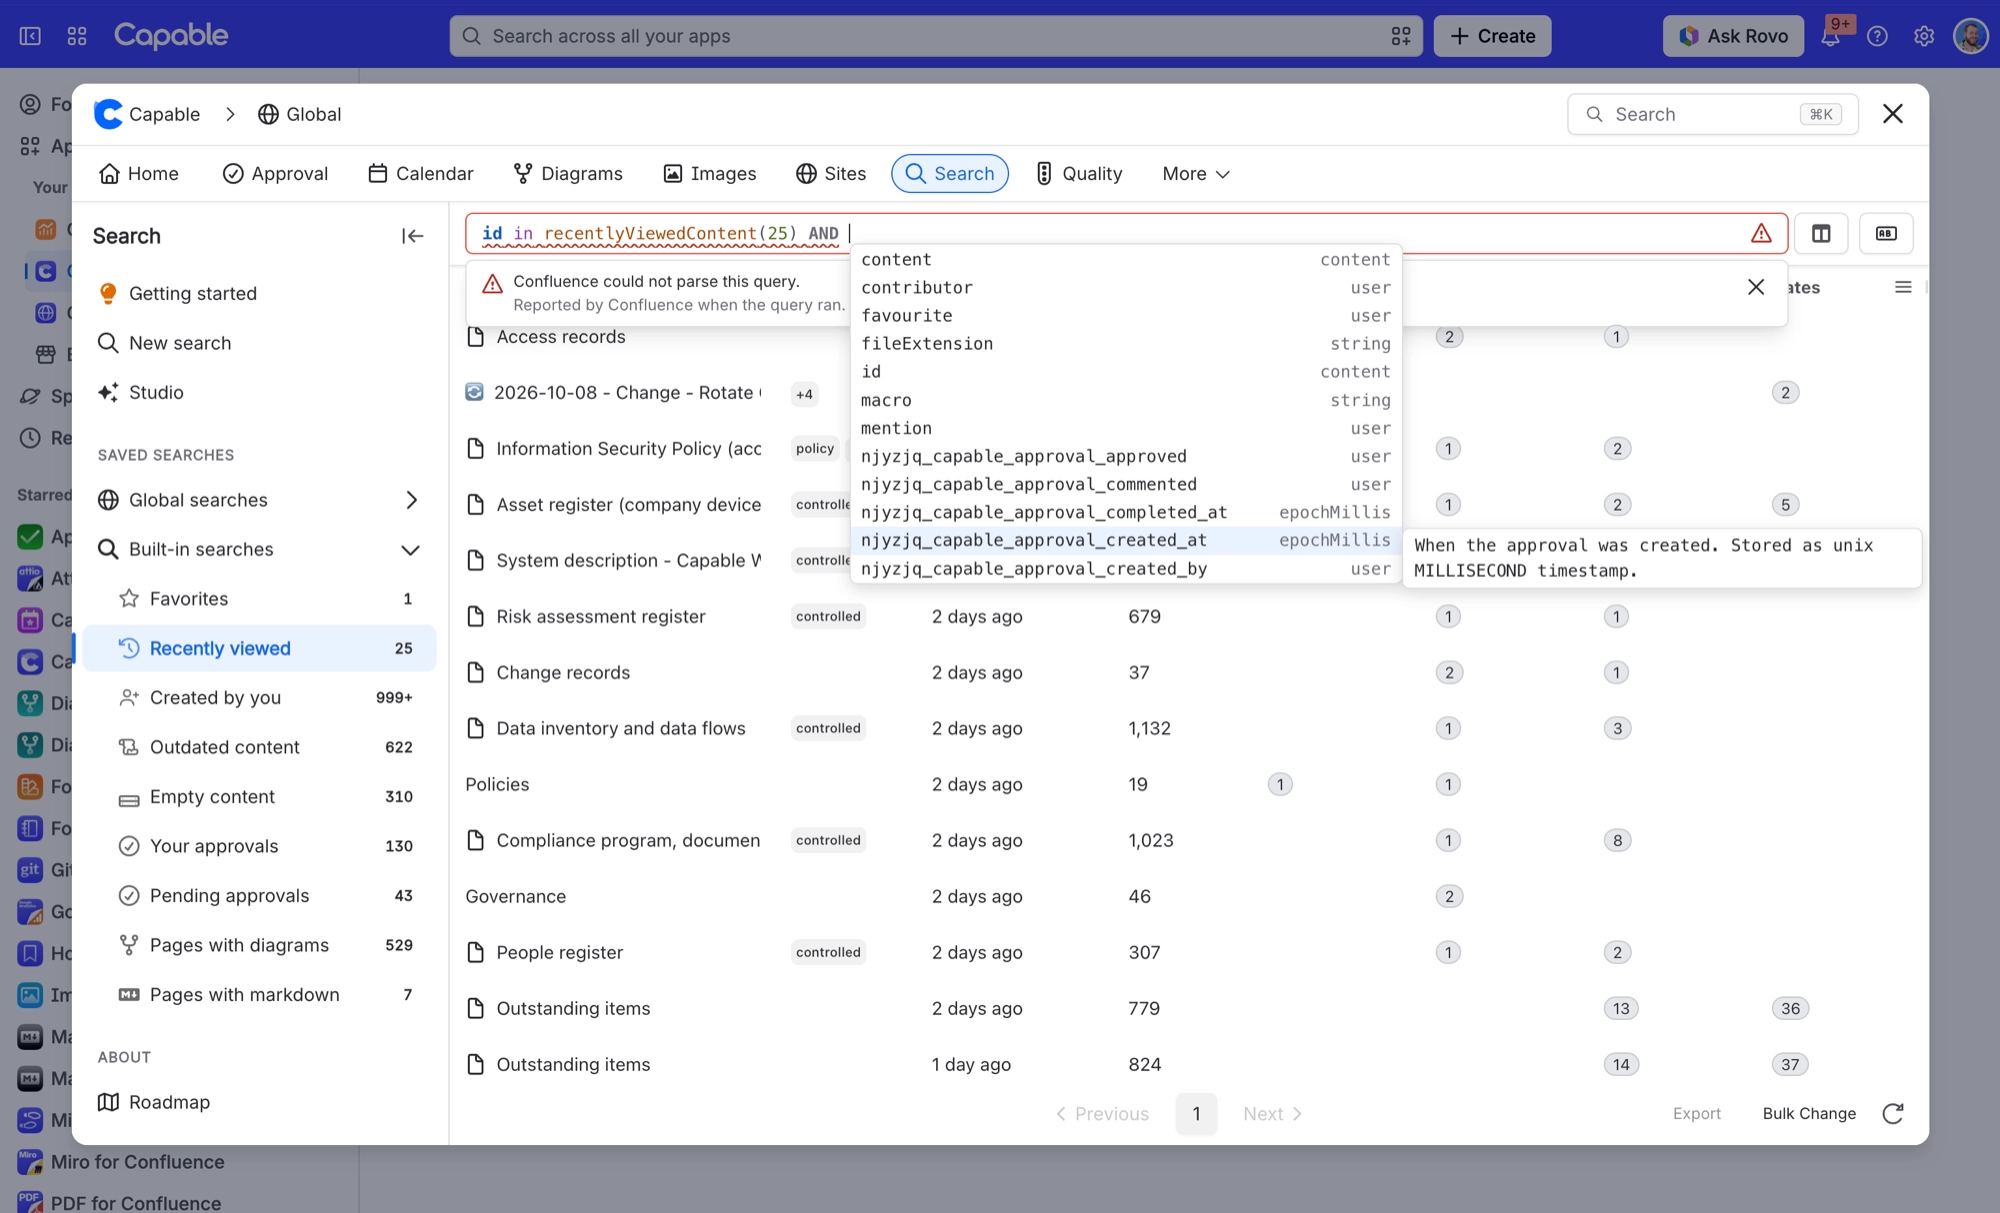Click the Ask Rovo button
This screenshot has width=2000, height=1213.
click(1733, 36)
